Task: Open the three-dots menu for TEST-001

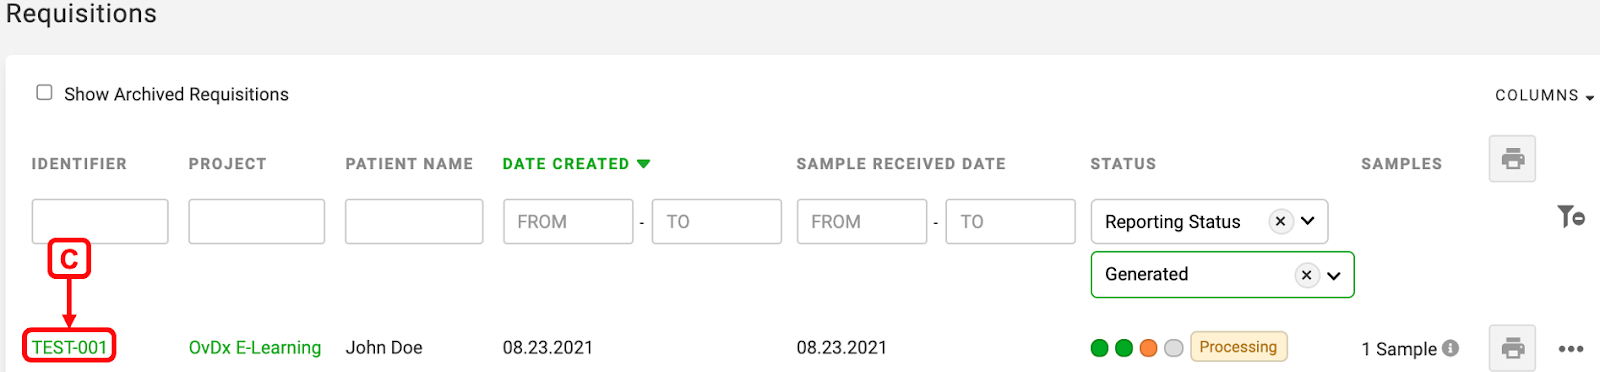Action: tap(1571, 349)
